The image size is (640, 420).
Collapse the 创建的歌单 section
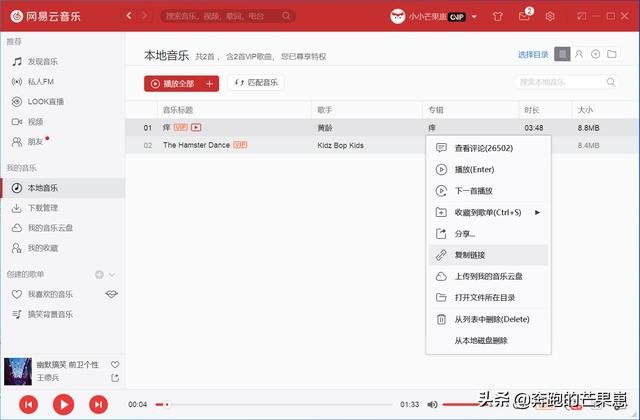coord(112,275)
